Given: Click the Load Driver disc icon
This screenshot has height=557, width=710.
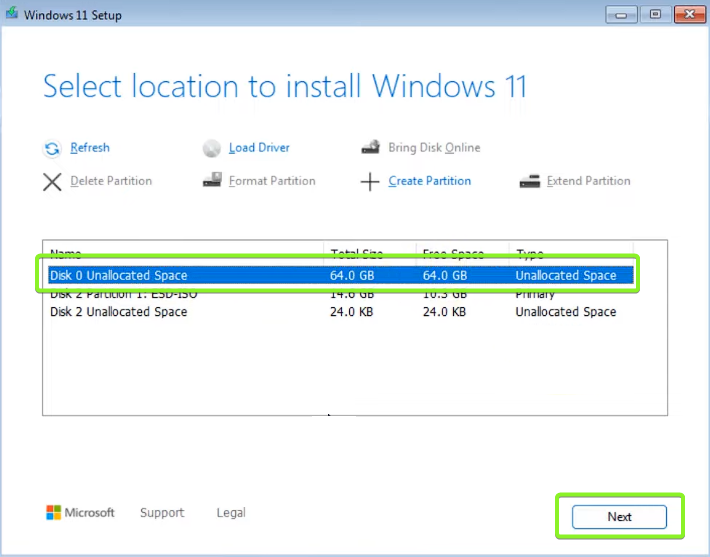Looking at the screenshot, I should [x=211, y=149].
